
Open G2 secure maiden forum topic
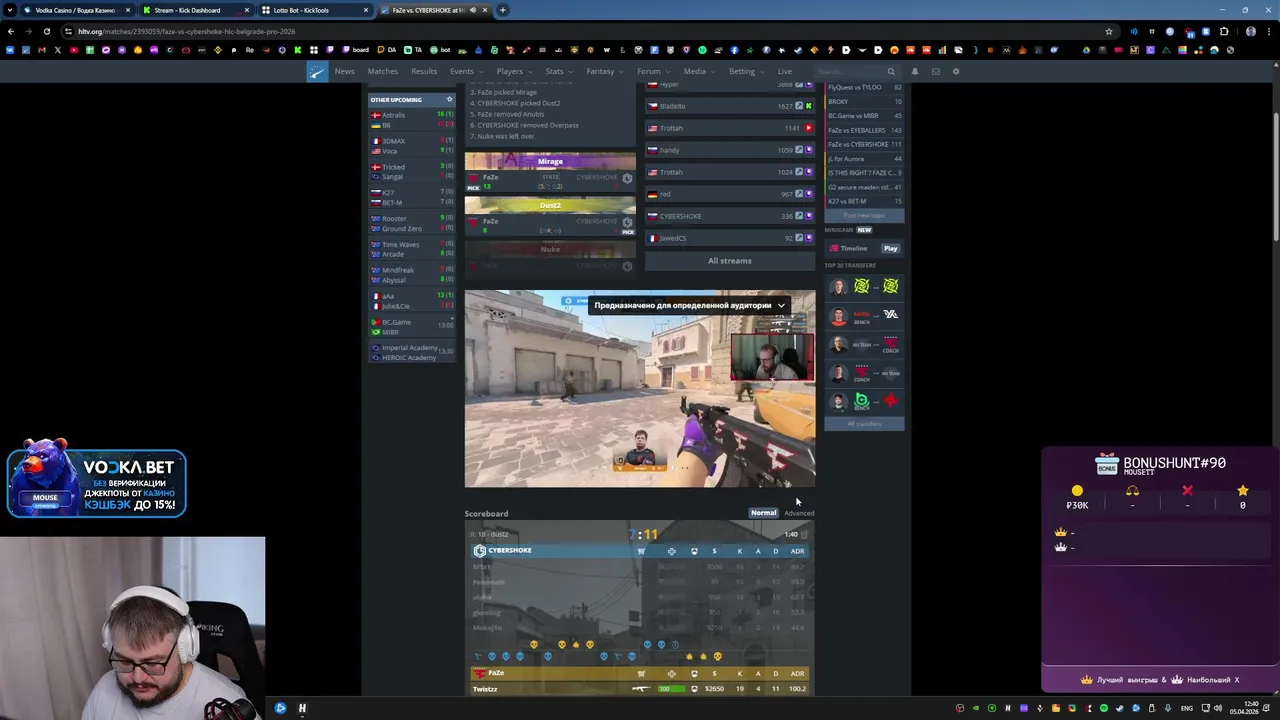pos(865,187)
